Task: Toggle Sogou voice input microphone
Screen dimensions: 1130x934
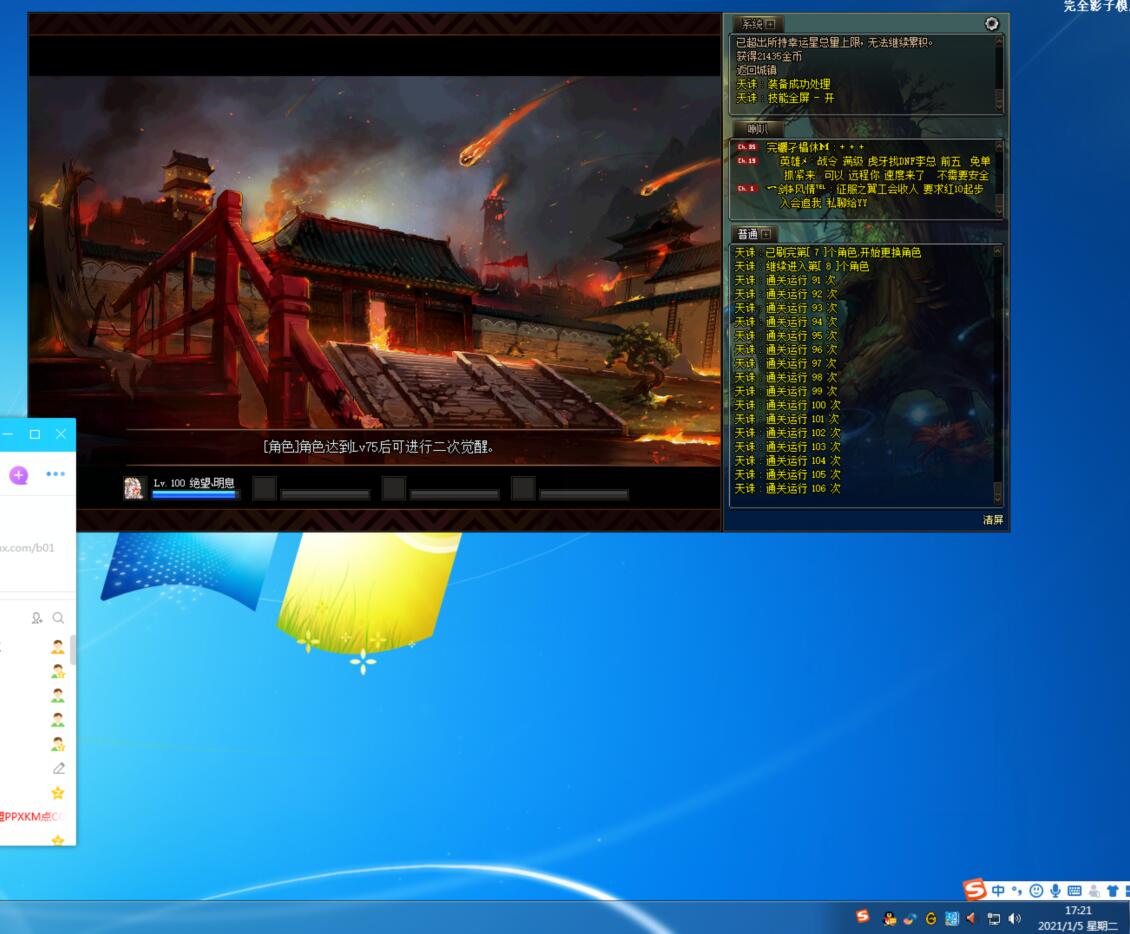Action: click(1055, 890)
